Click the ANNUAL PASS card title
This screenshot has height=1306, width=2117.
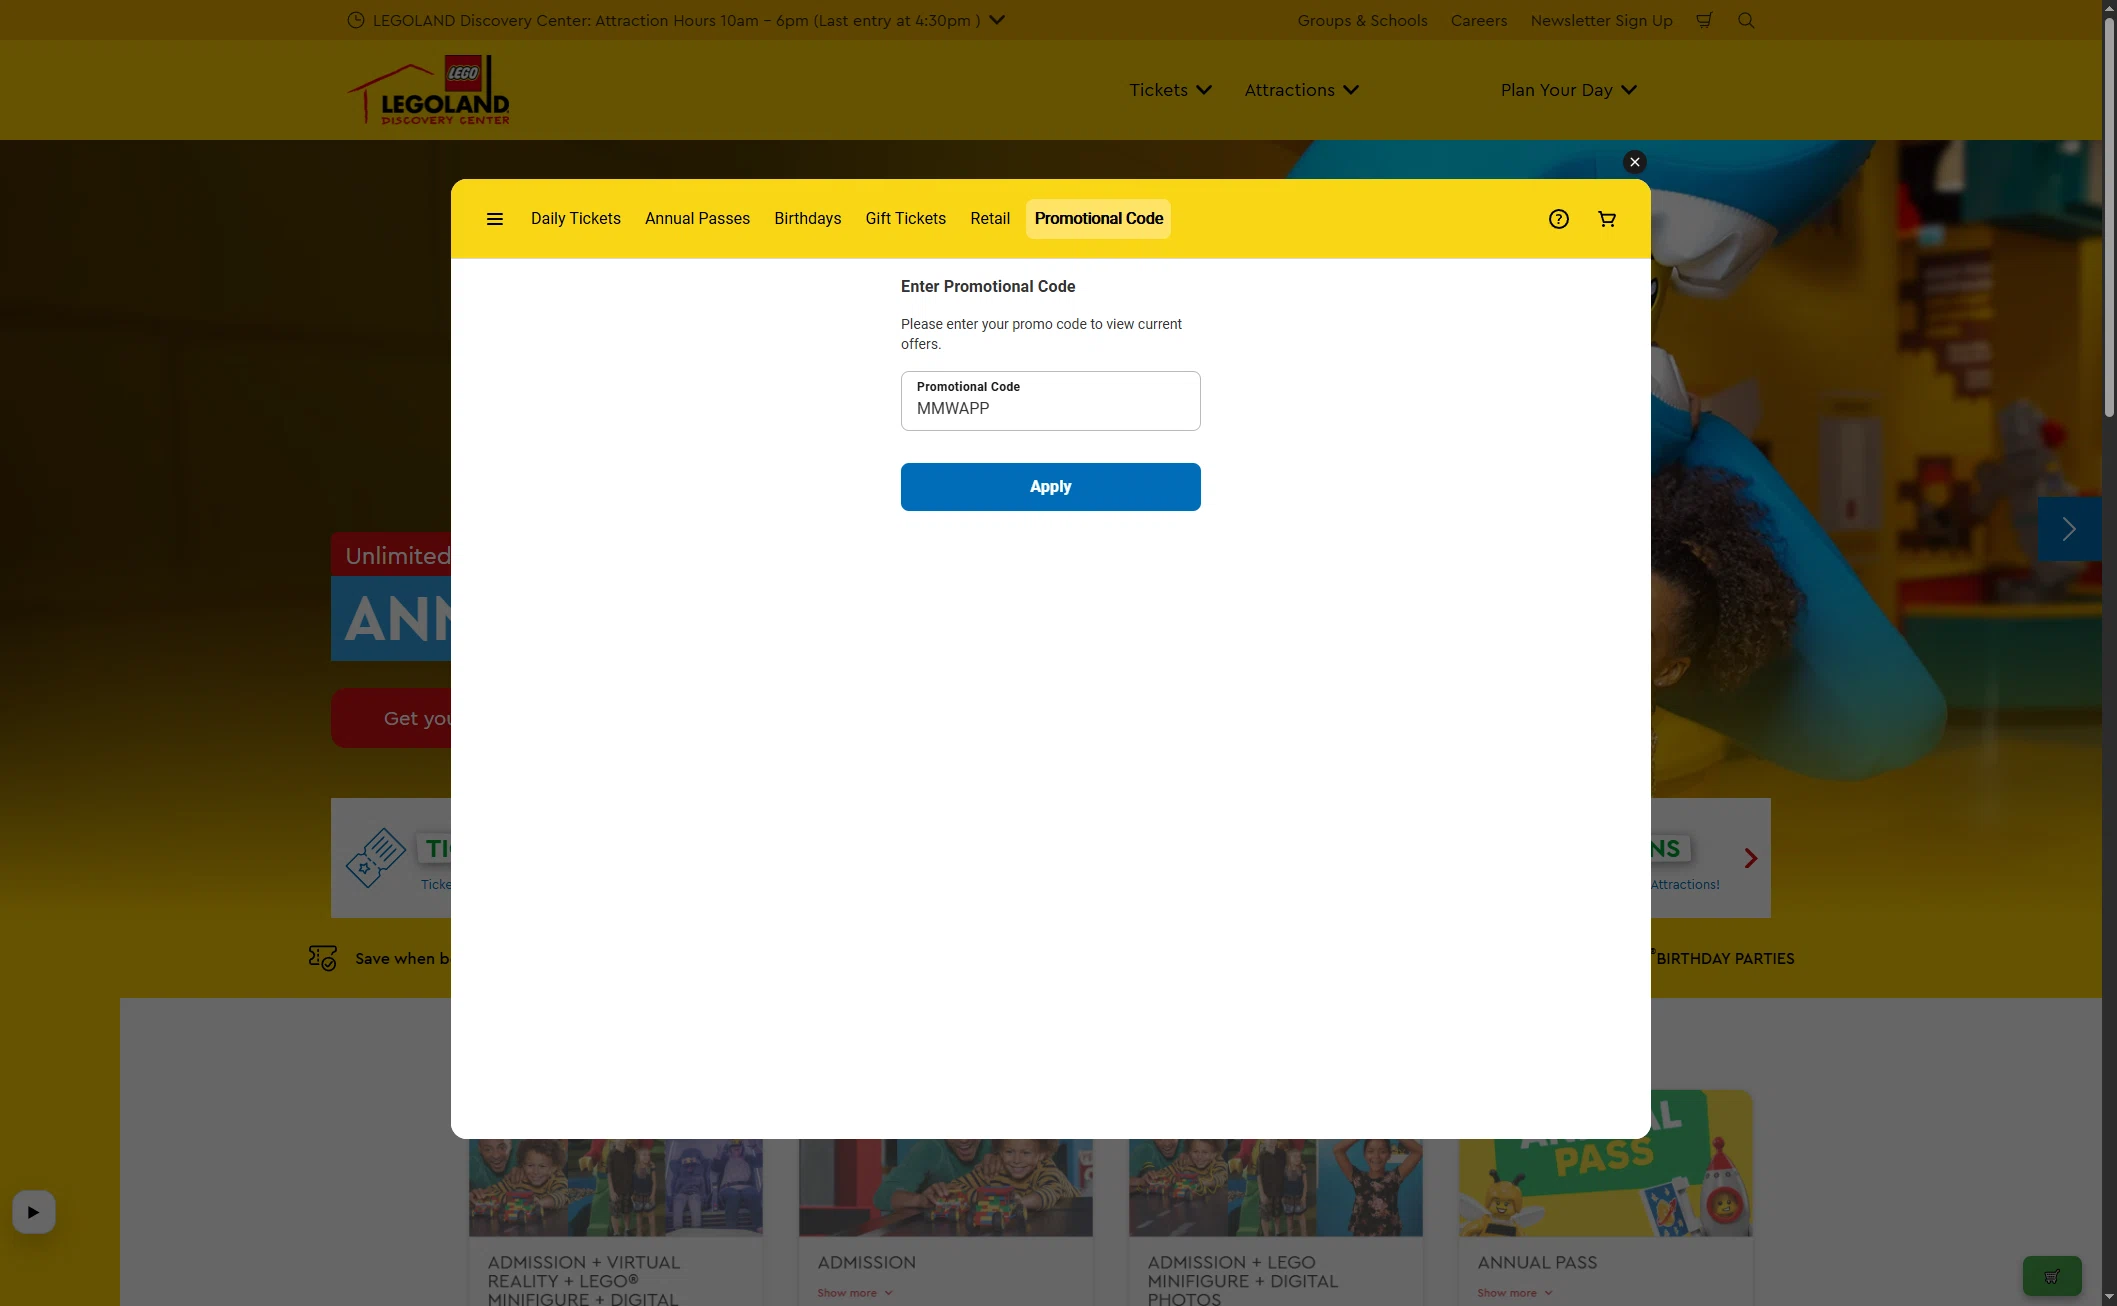pyautogui.click(x=1537, y=1263)
